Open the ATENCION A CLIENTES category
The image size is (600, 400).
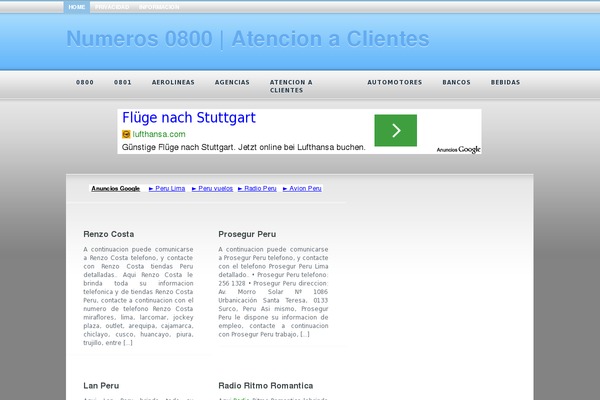coord(291,86)
